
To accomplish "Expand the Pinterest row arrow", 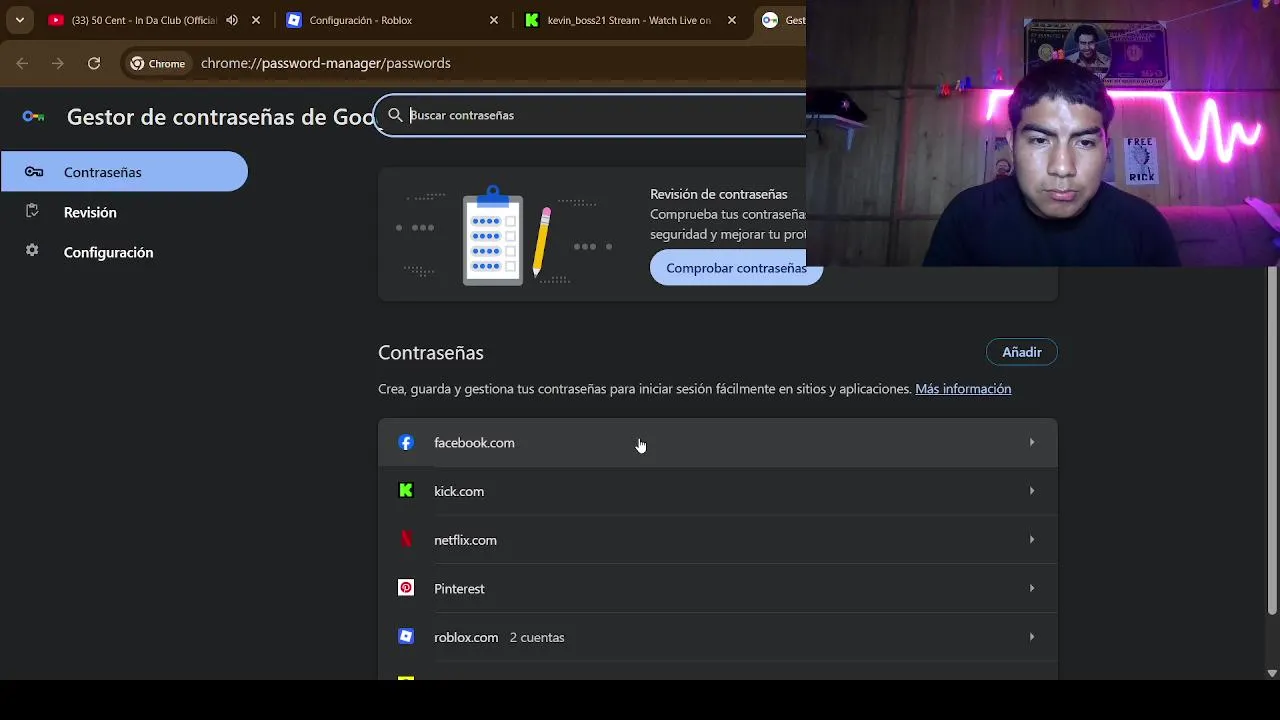I will click(x=1032, y=588).
